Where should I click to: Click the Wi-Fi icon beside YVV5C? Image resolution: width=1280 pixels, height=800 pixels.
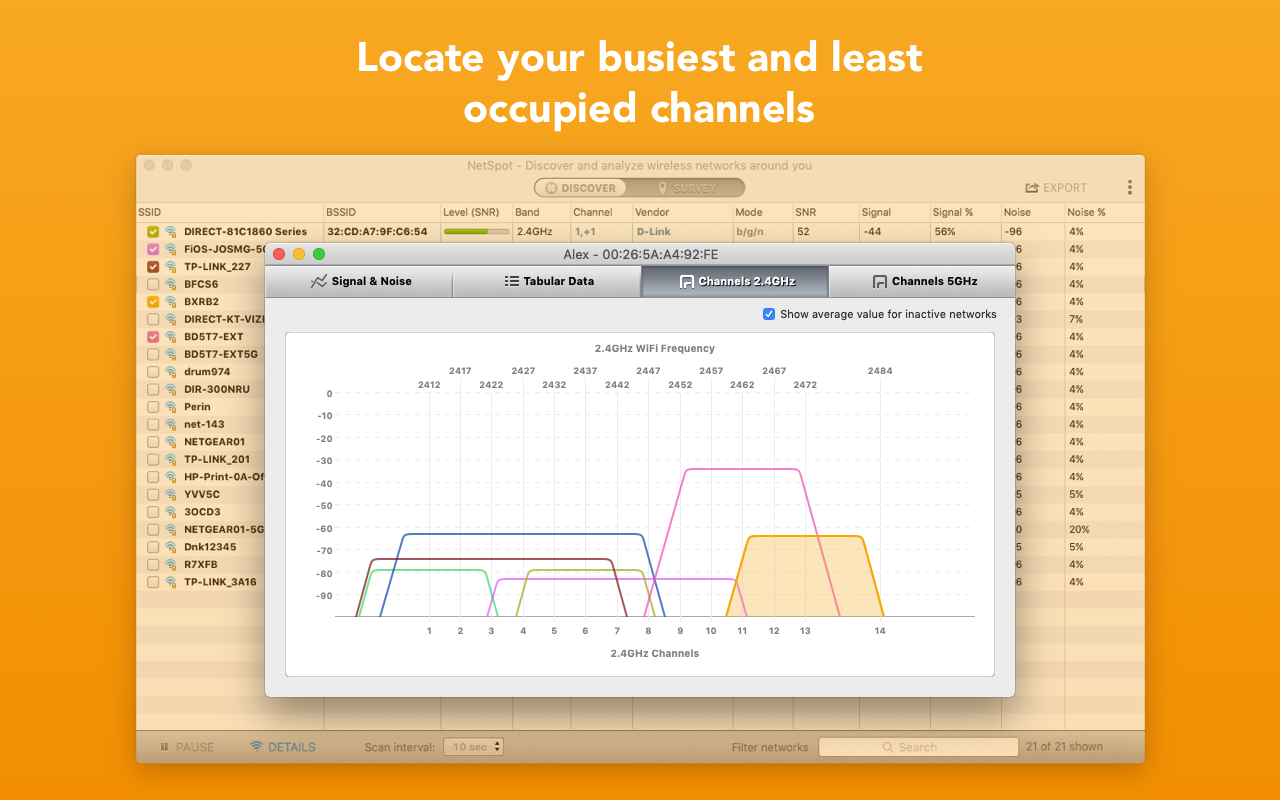coord(171,494)
